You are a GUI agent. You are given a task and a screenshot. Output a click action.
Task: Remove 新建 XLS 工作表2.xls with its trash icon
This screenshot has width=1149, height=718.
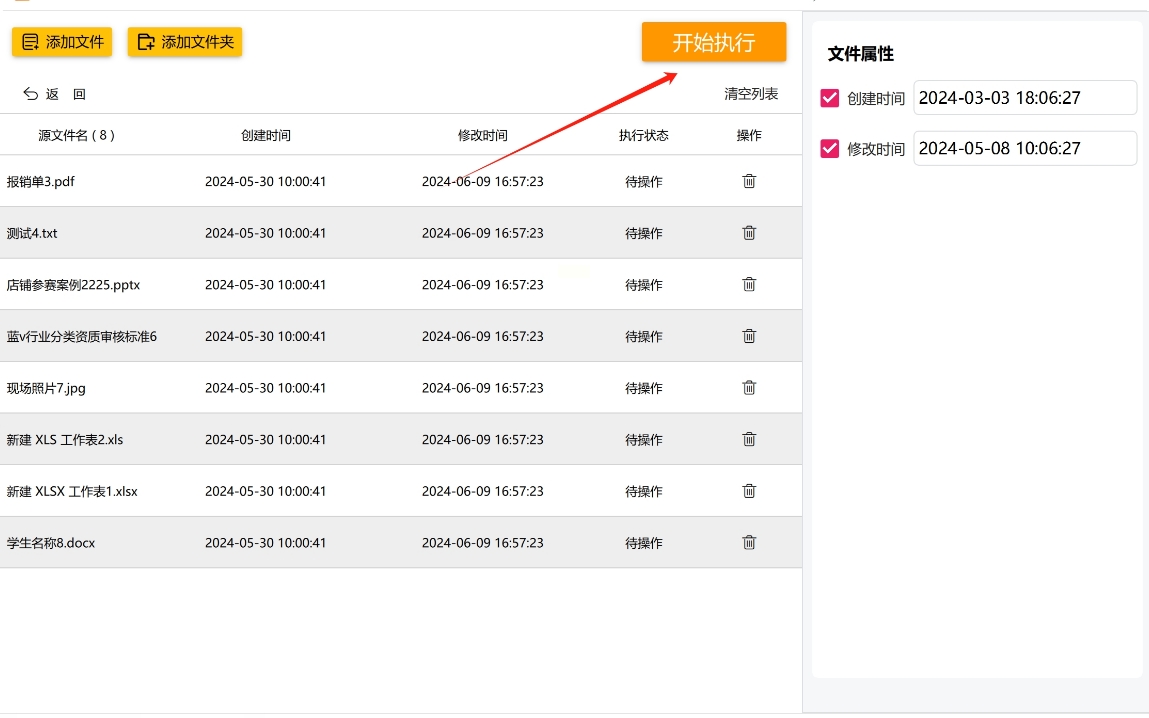tap(749, 440)
